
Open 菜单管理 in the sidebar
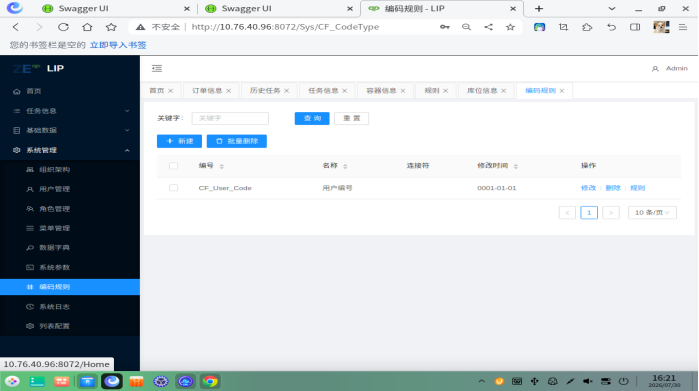click(x=70, y=228)
